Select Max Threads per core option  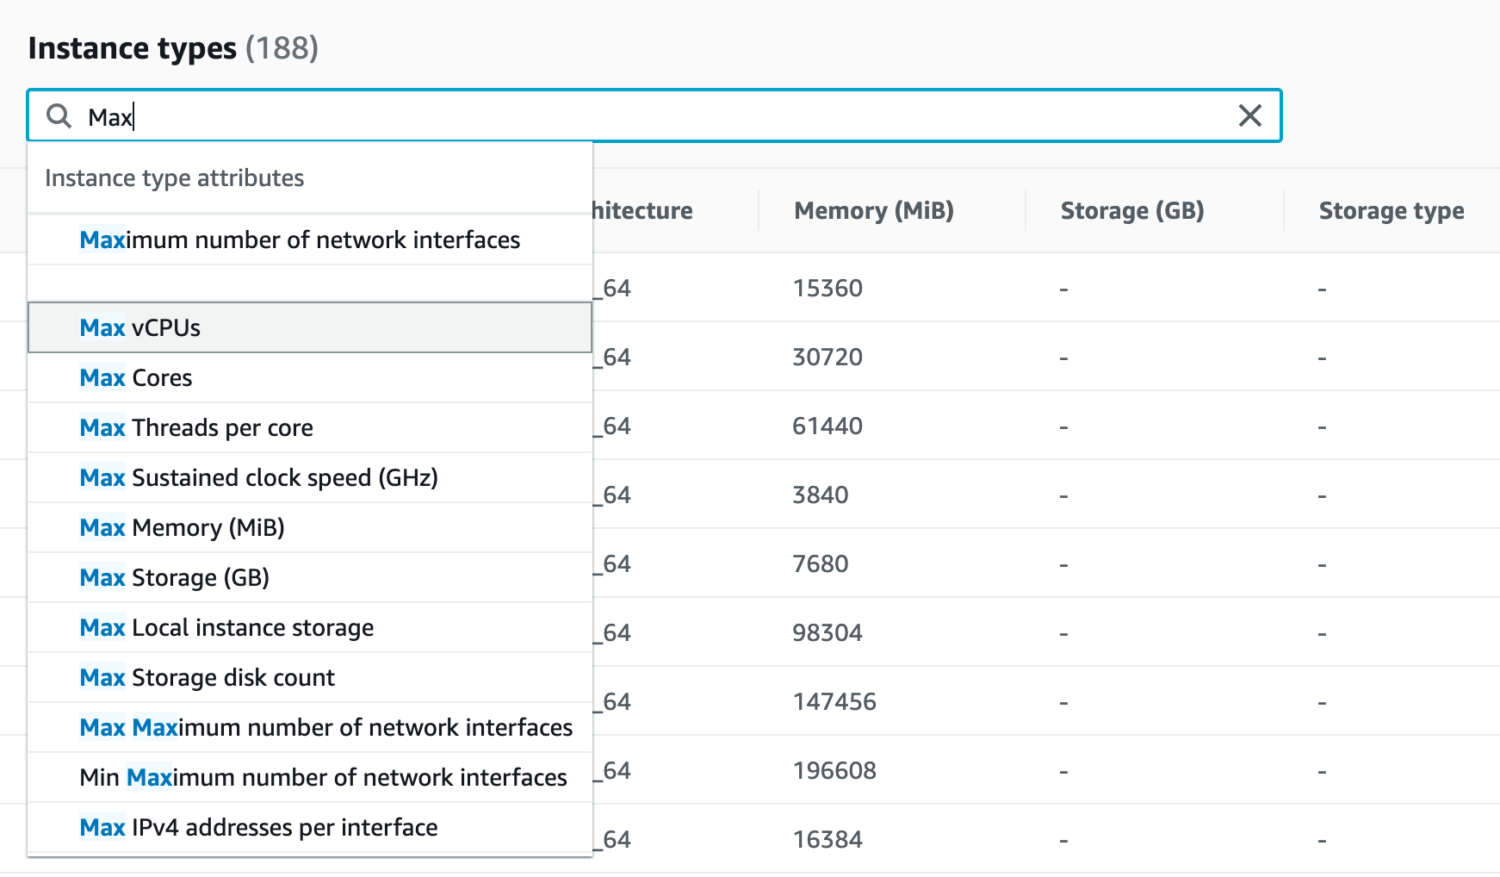(x=196, y=428)
